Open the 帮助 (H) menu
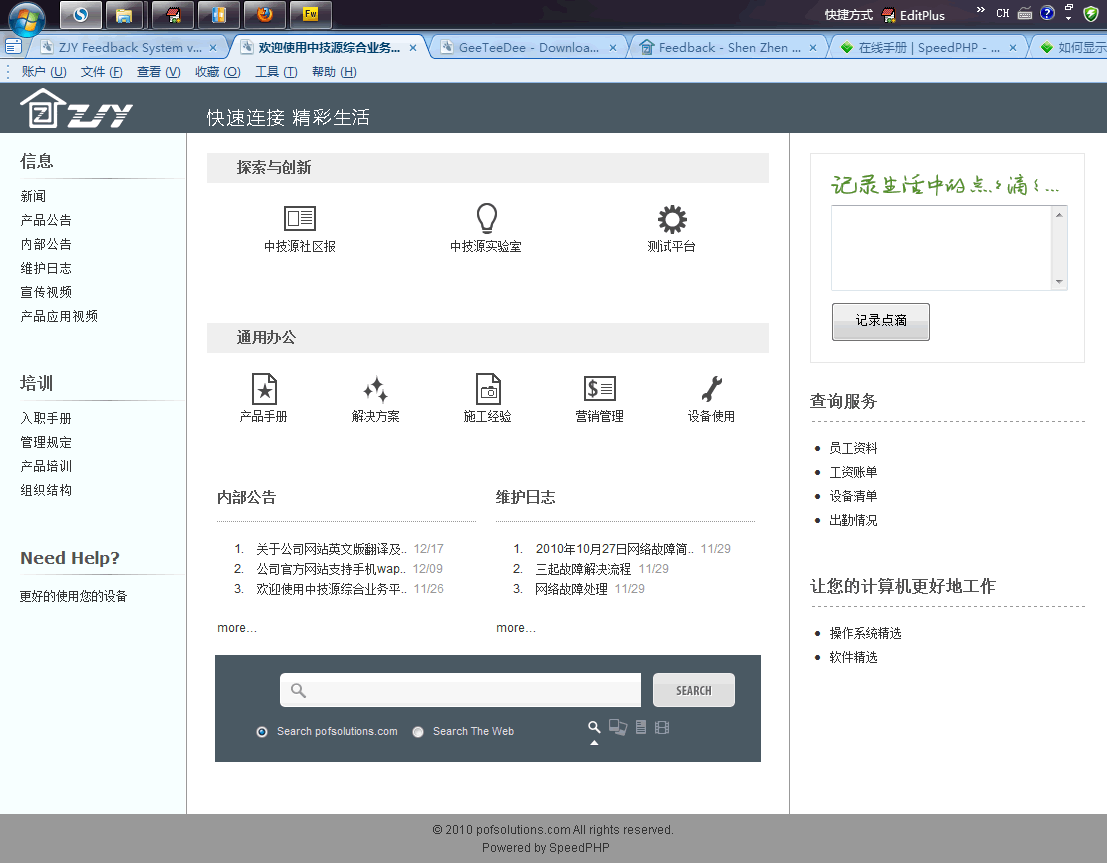The height and width of the screenshot is (863, 1107). point(334,71)
